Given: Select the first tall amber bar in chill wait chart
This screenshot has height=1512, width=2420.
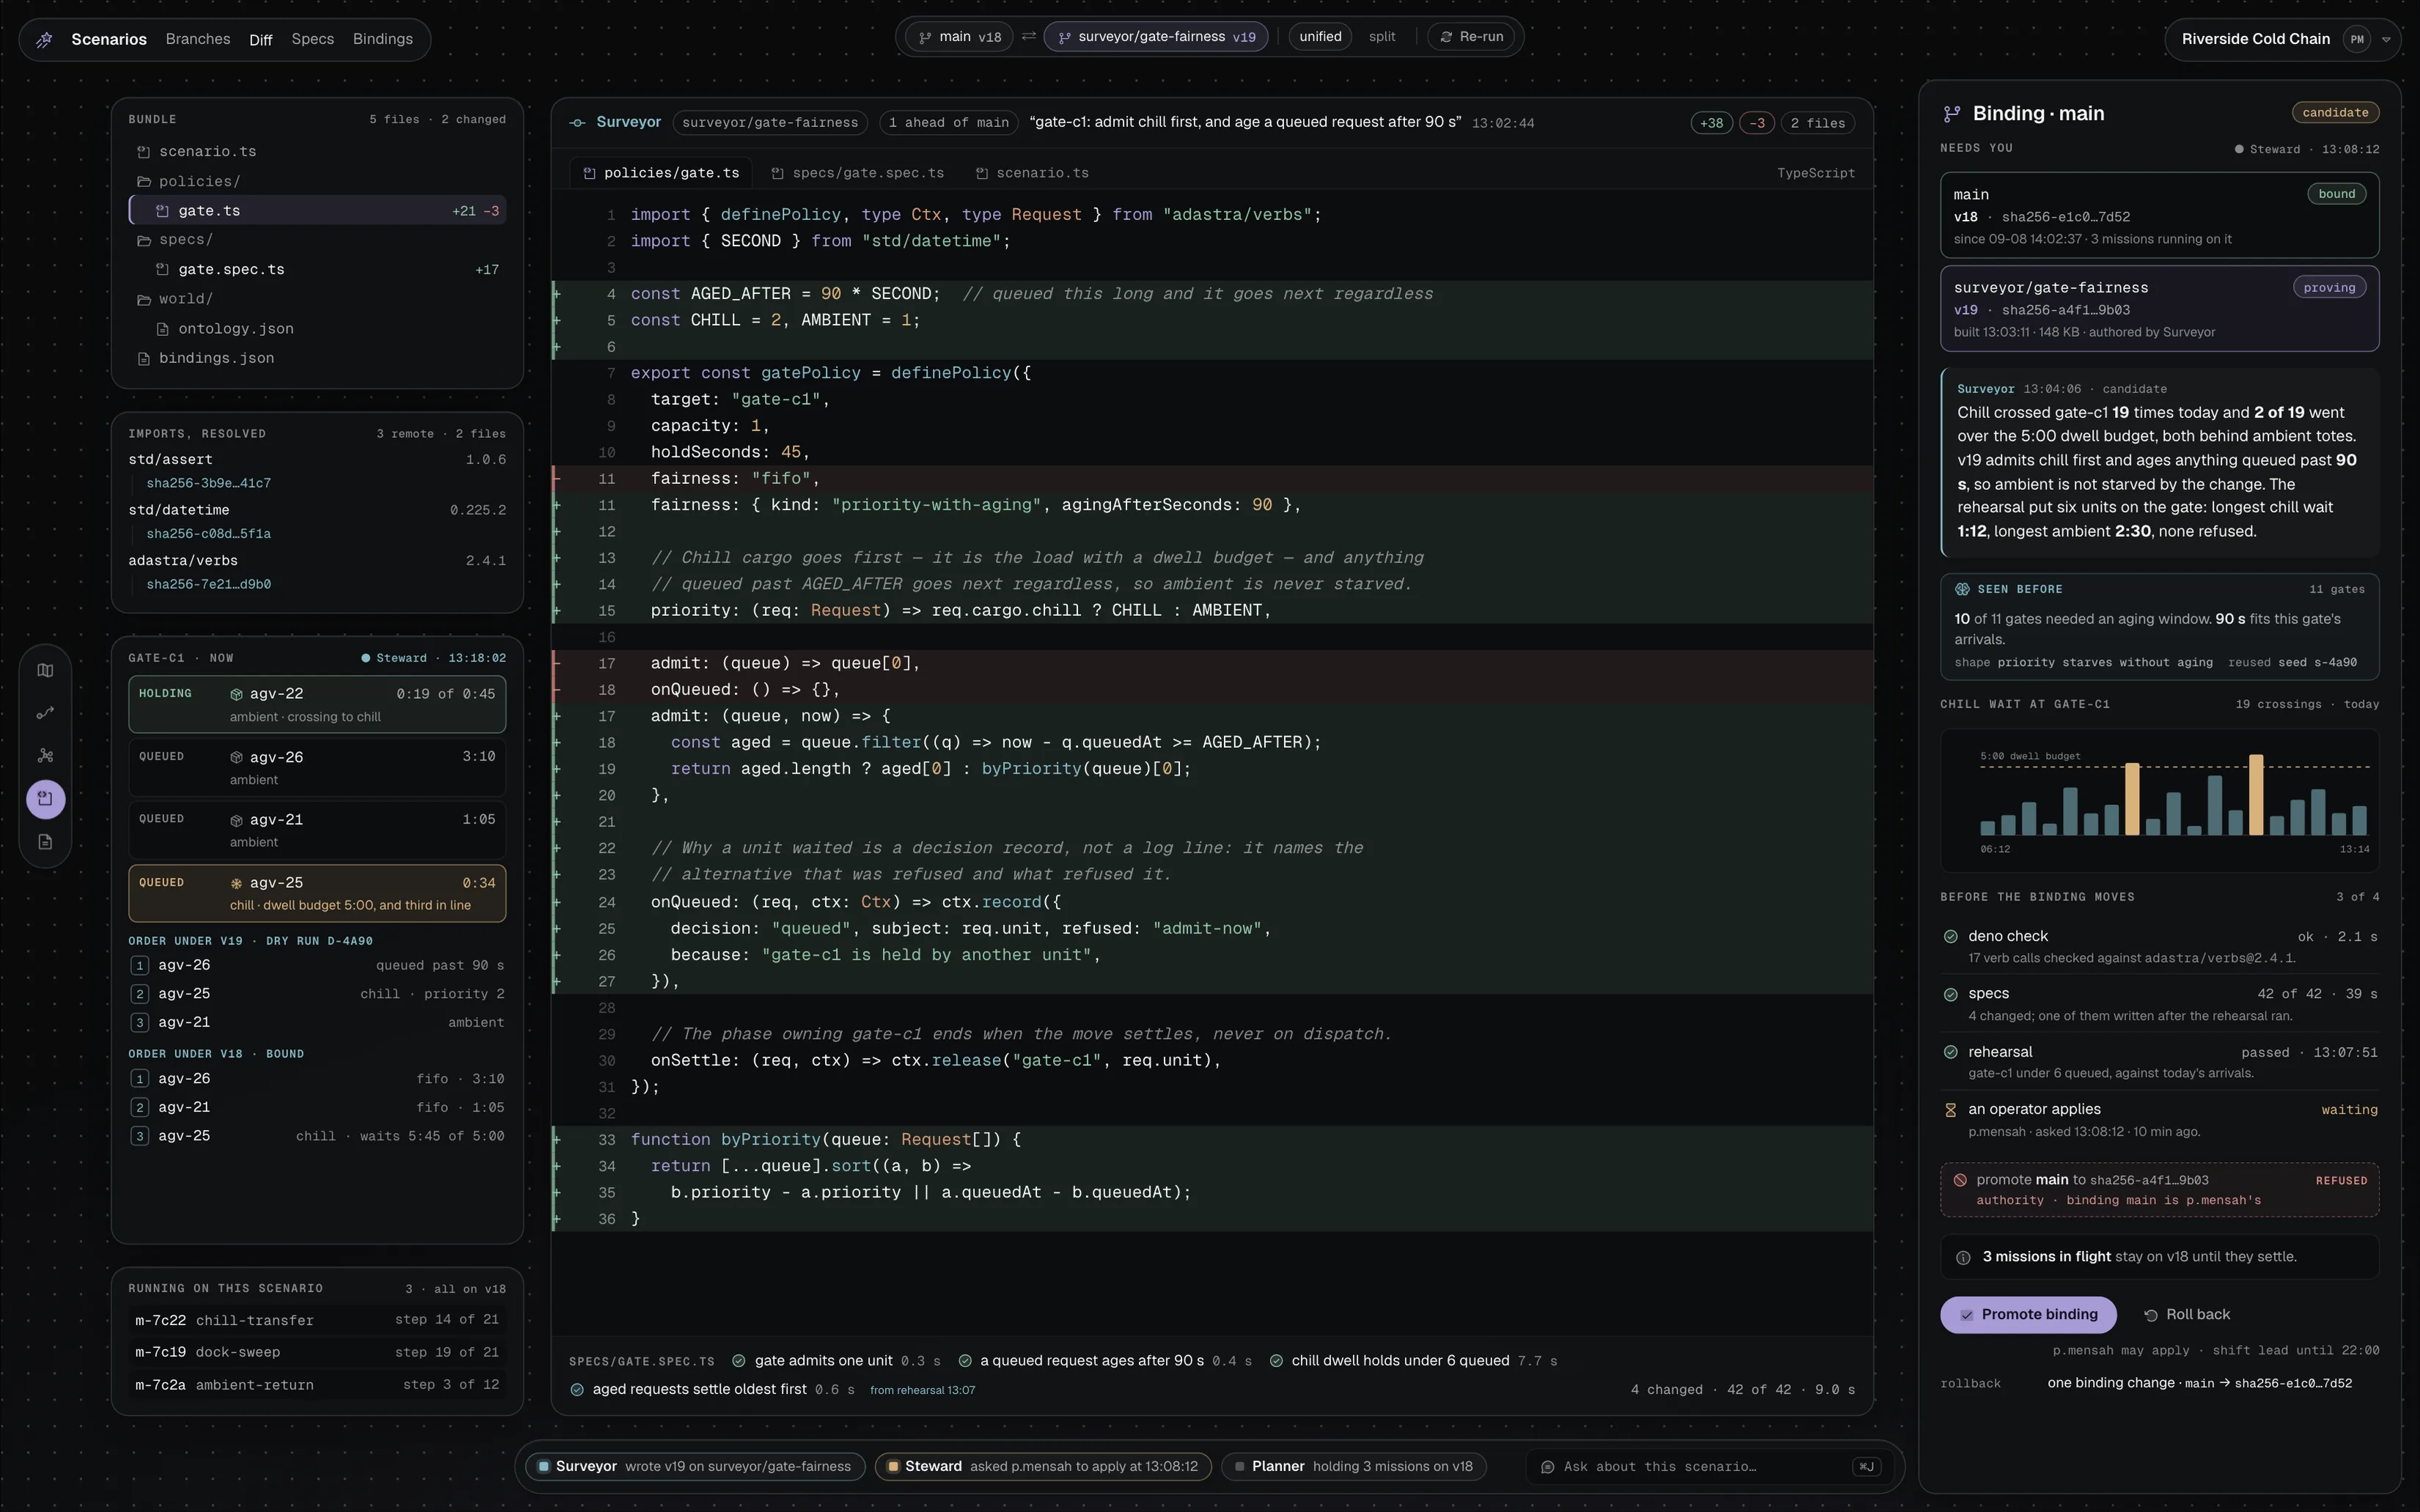Looking at the screenshot, I should coord(2132,799).
